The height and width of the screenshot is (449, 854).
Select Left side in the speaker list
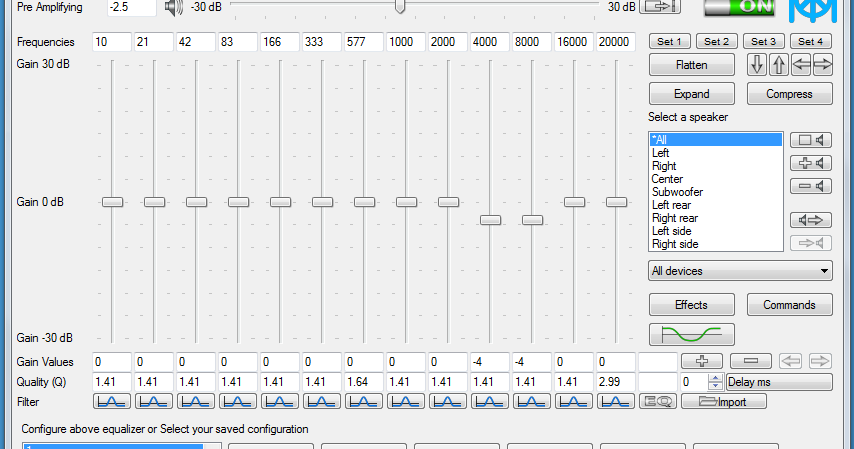[x=716, y=232]
